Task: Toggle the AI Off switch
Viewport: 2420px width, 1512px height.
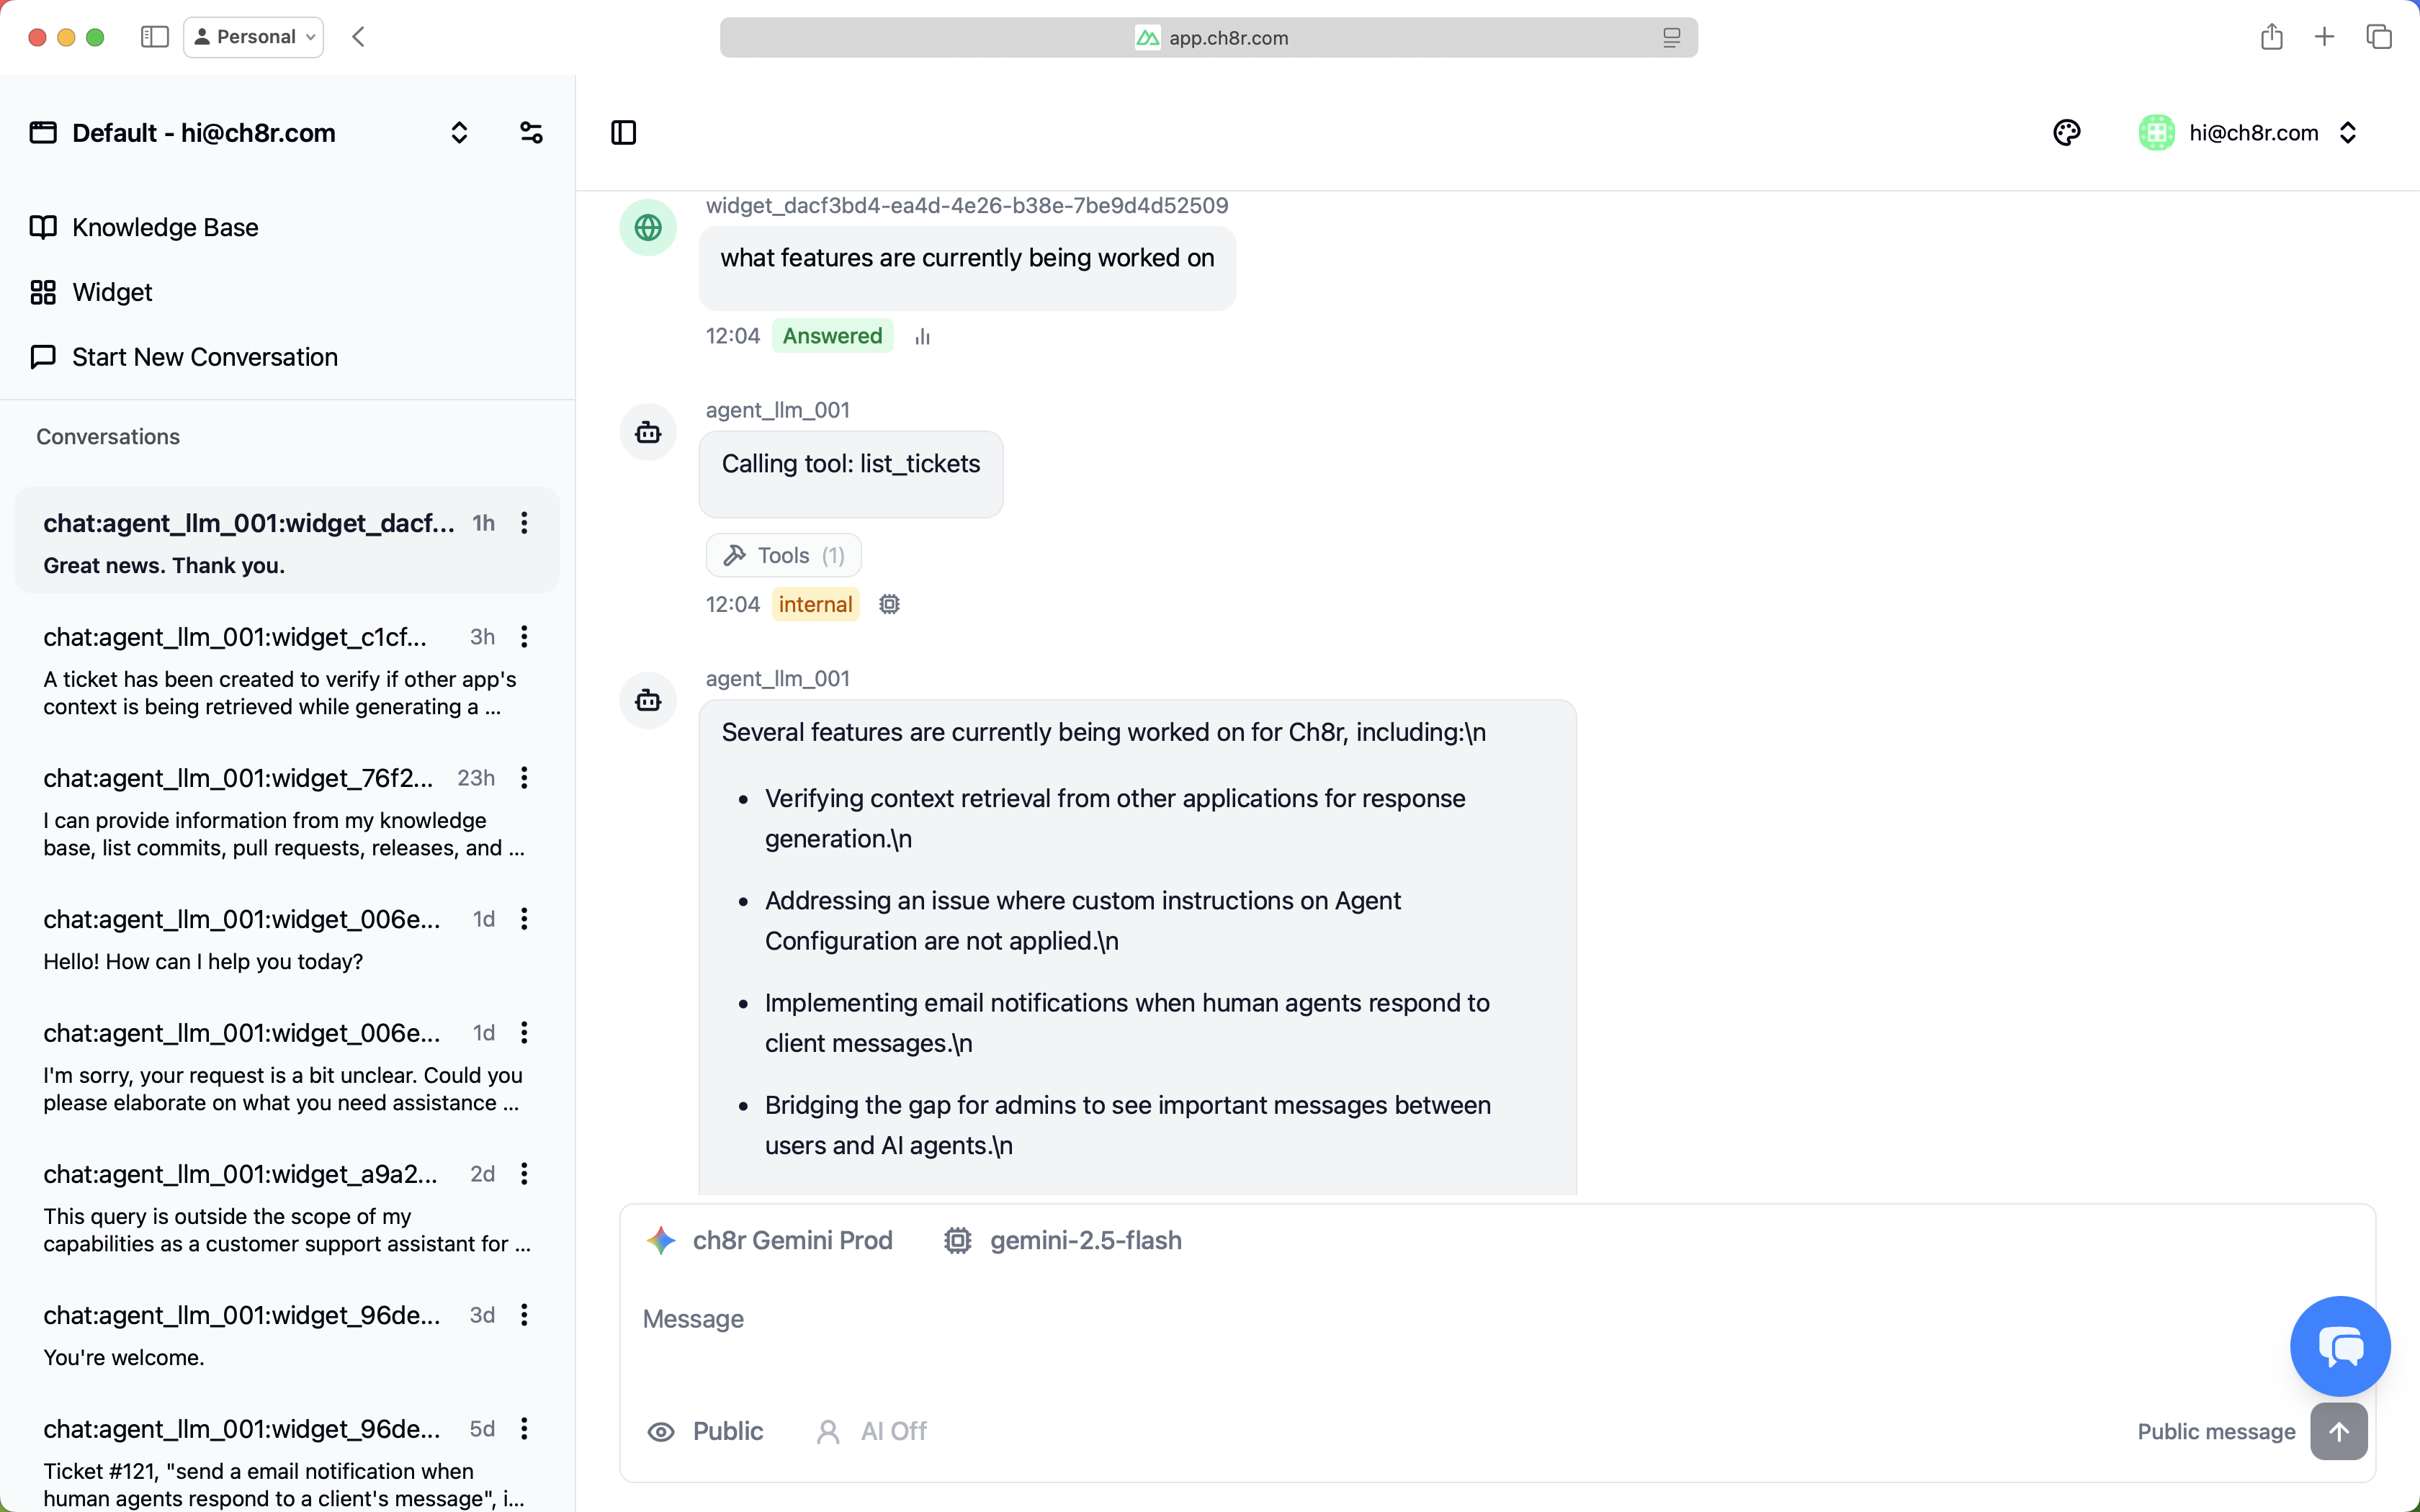Action: (x=872, y=1431)
